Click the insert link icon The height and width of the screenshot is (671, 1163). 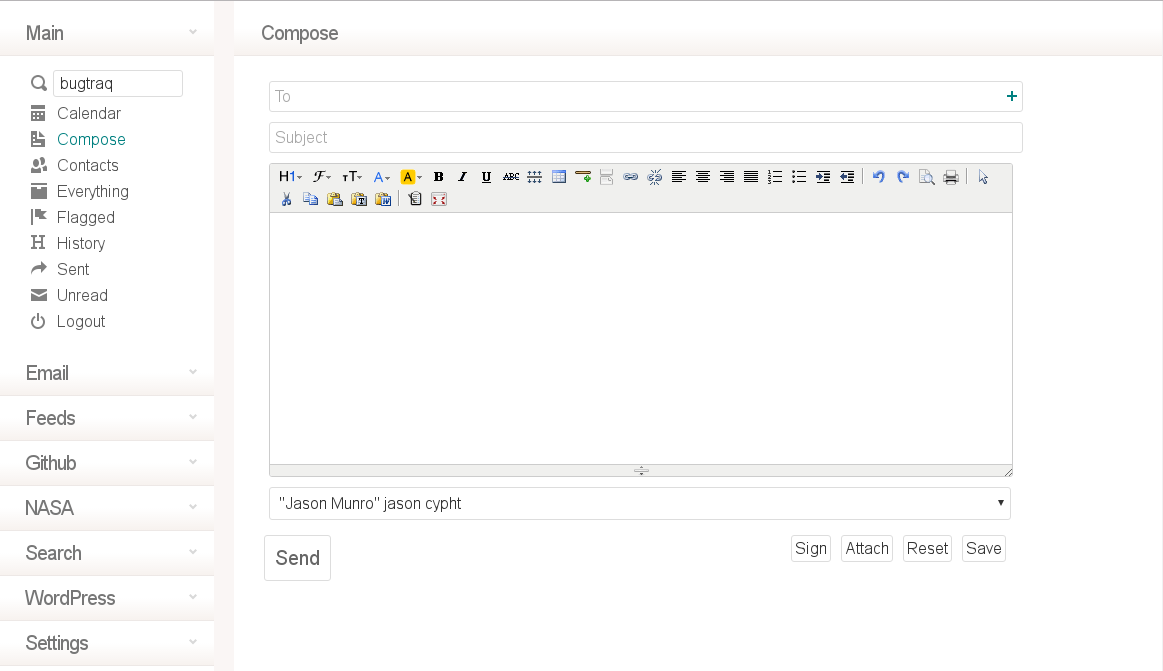coord(630,177)
